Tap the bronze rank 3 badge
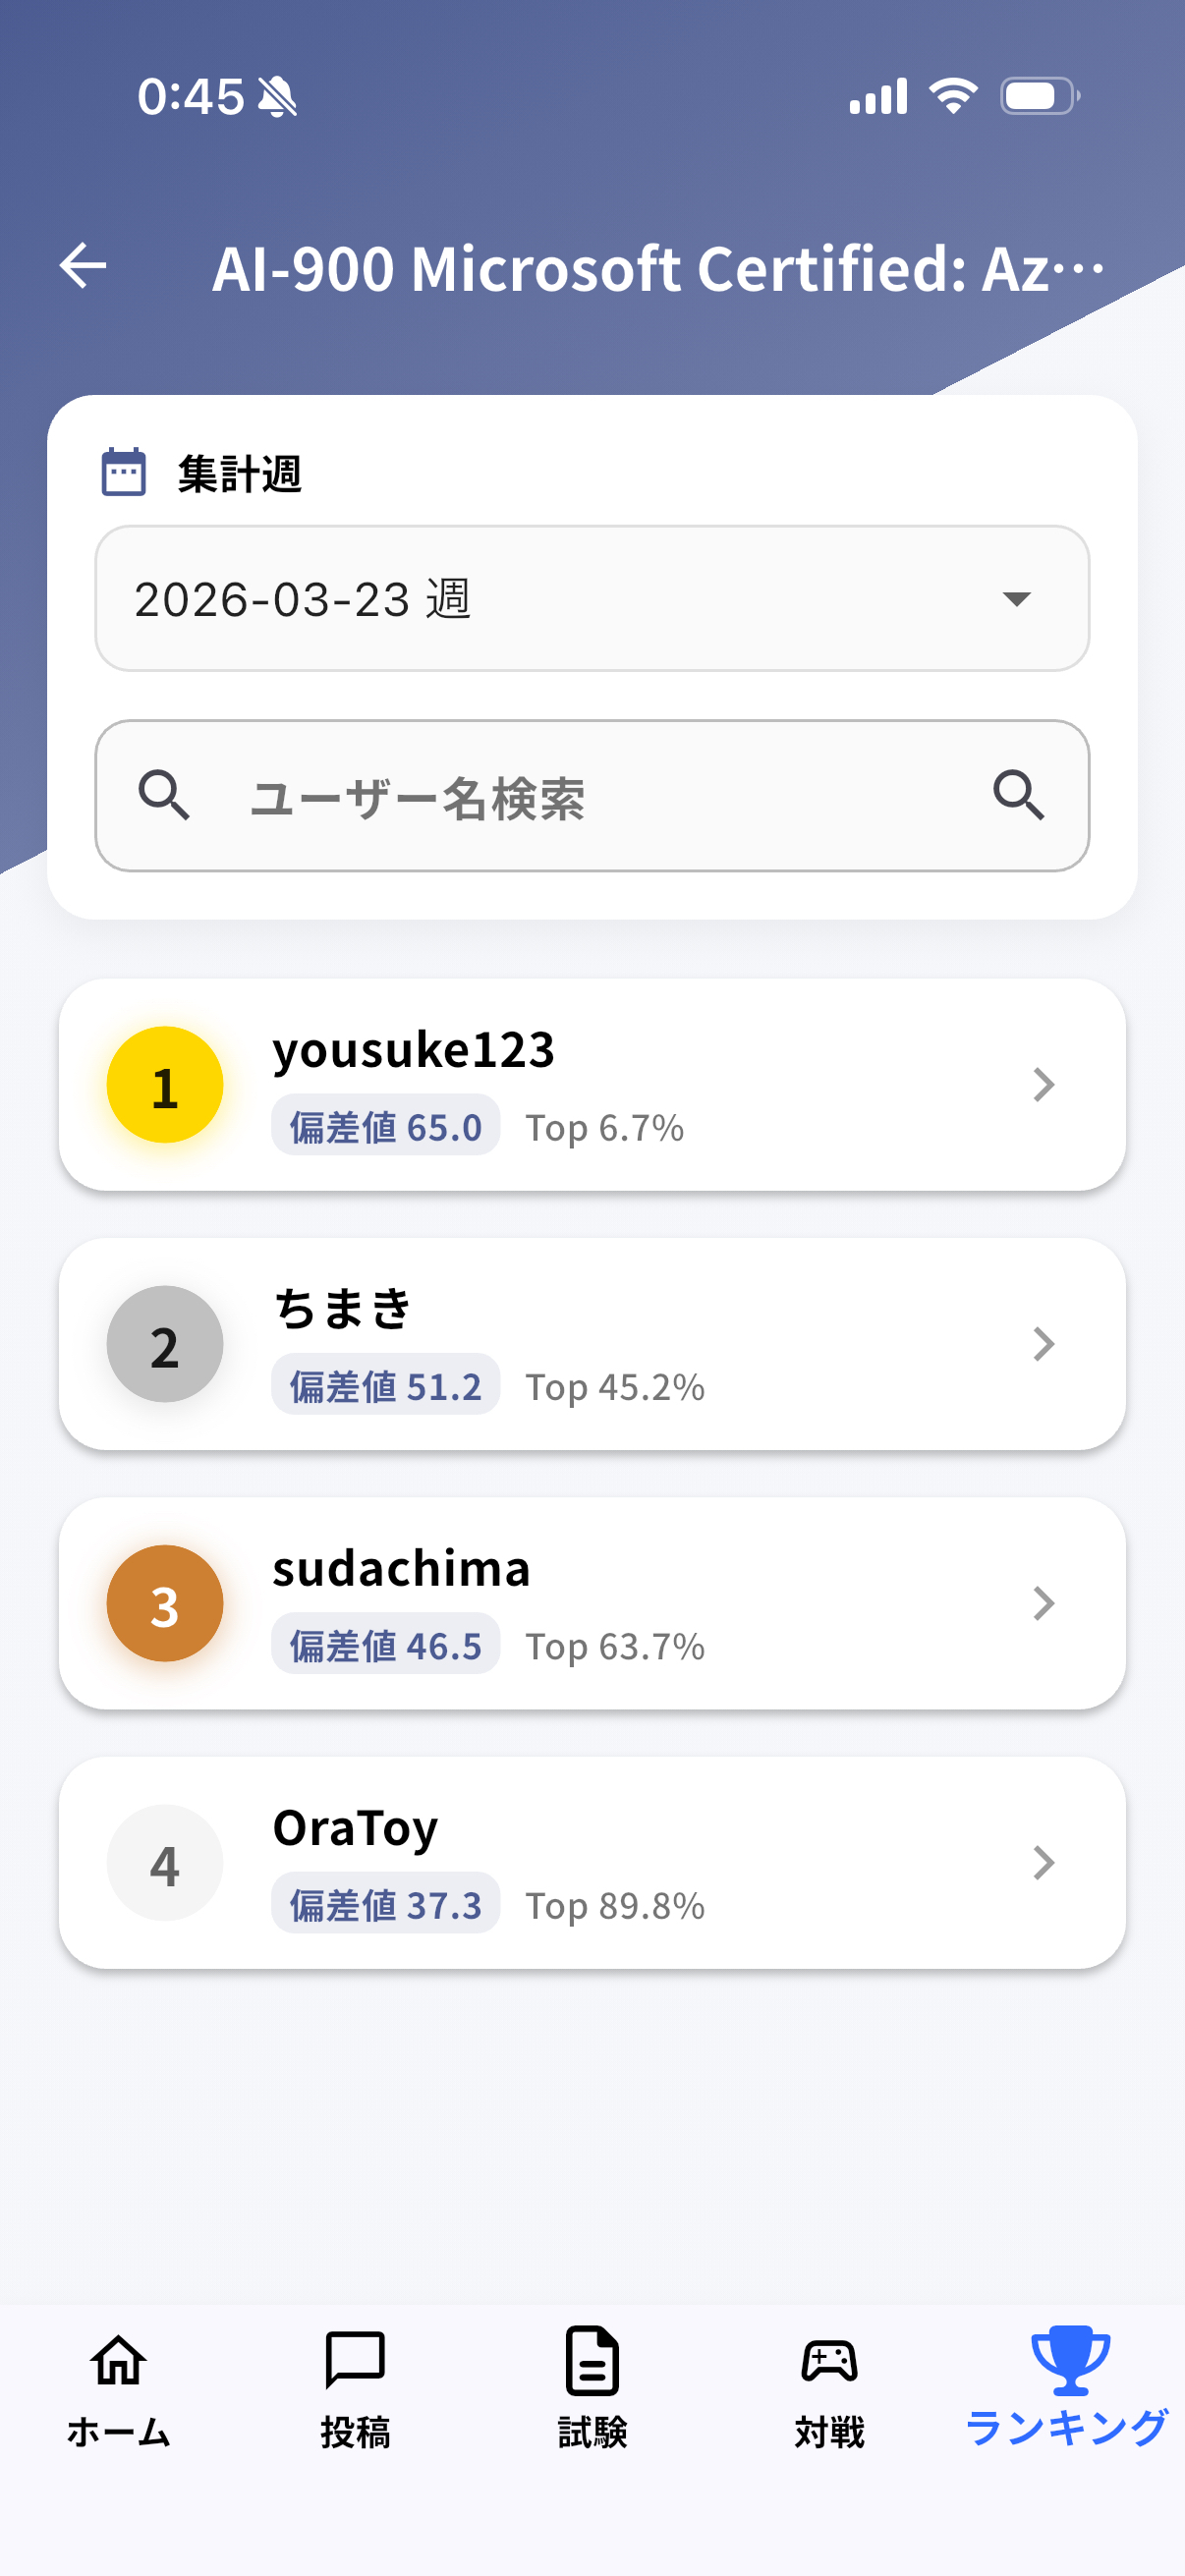 click(165, 1603)
